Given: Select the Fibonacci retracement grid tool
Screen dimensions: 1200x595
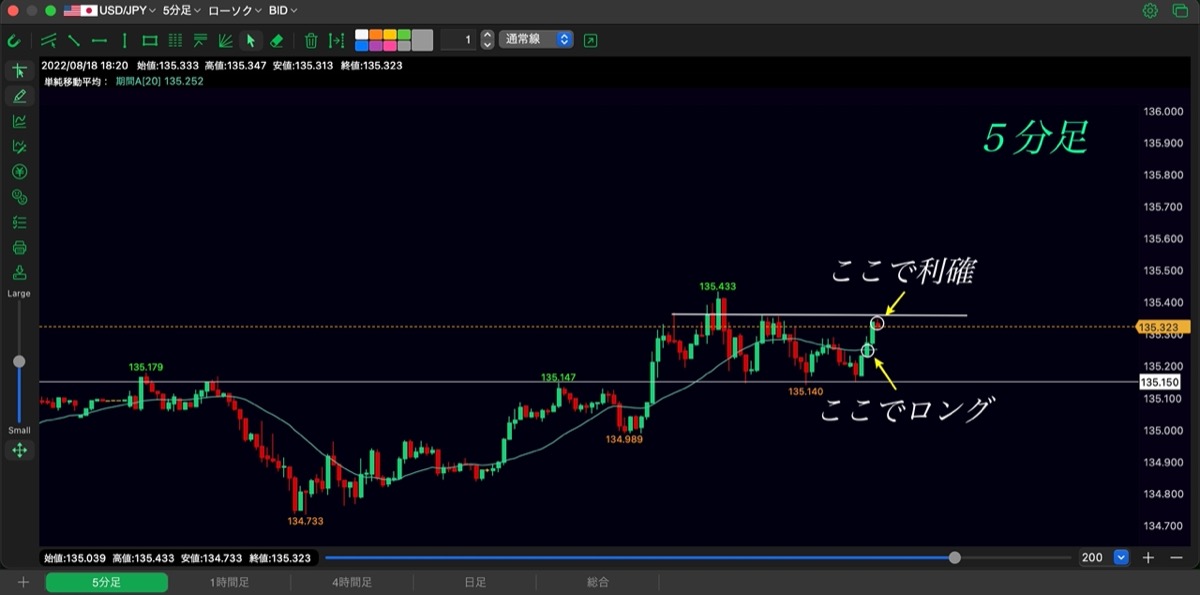Looking at the screenshot, I should point(175,41).
